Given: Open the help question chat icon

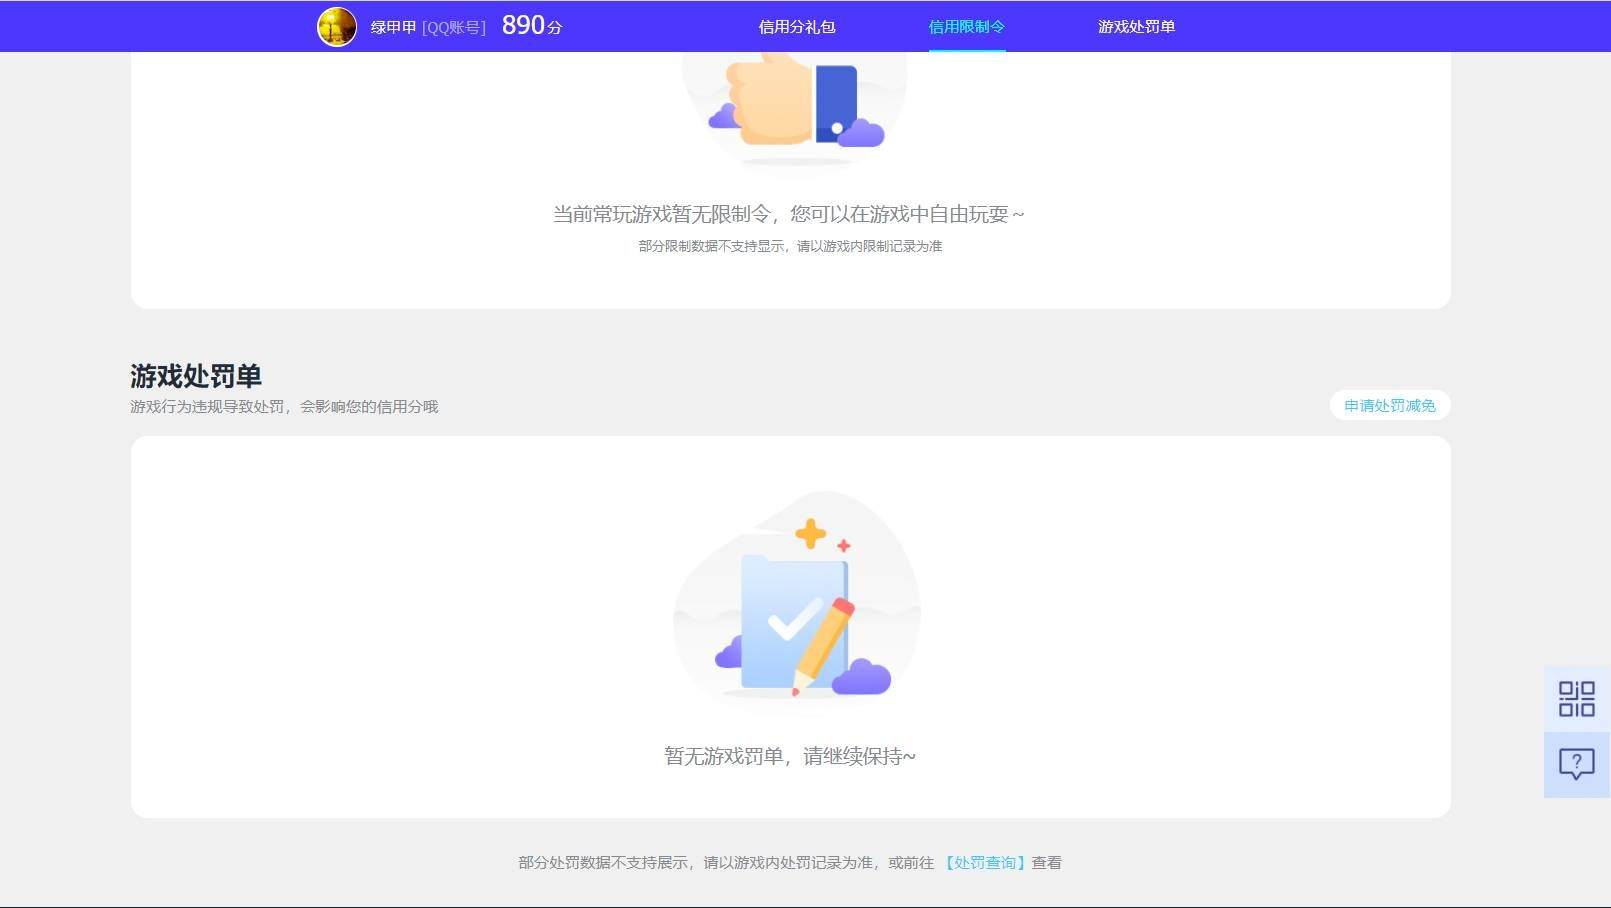Looking at the screenshot, I should click(1576, 765).
